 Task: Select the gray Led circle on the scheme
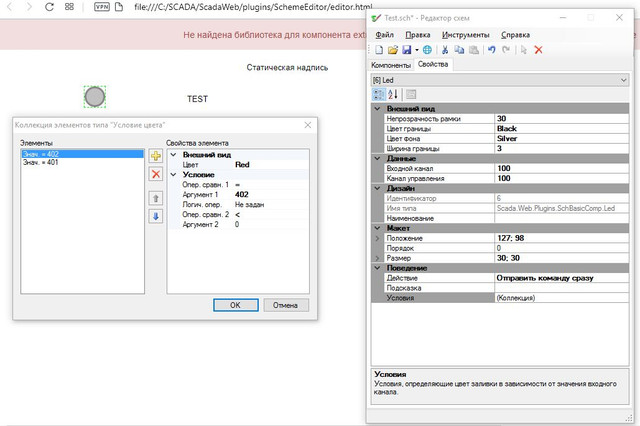pos(95,97)
